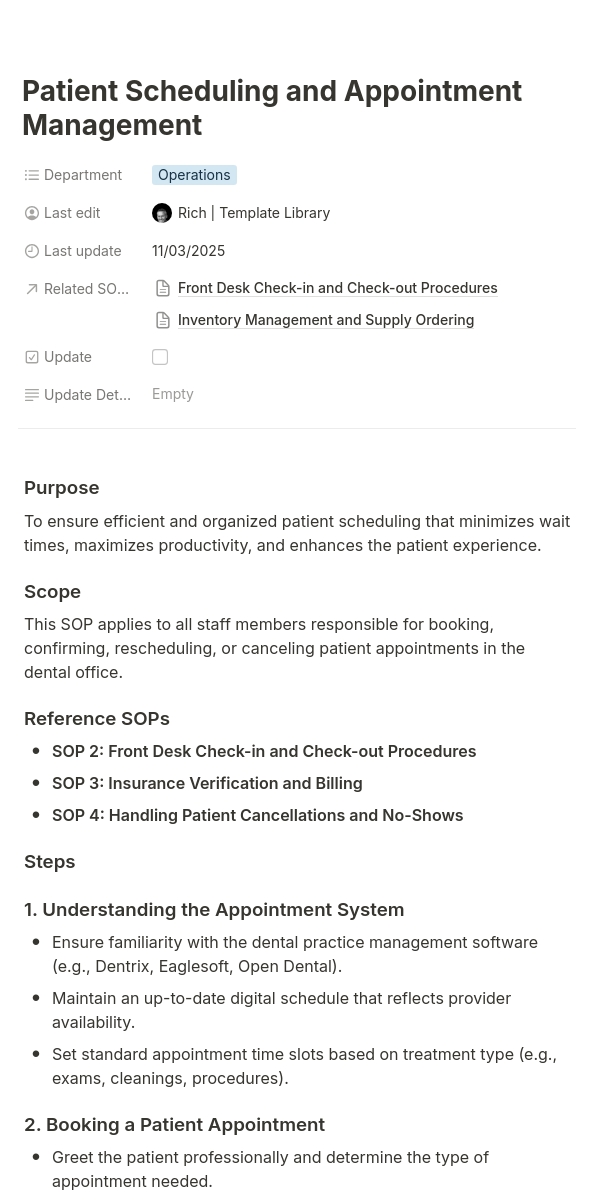Click the Department property list icon
Viewport: 600px width, 1200px height.
coord(32,175)
